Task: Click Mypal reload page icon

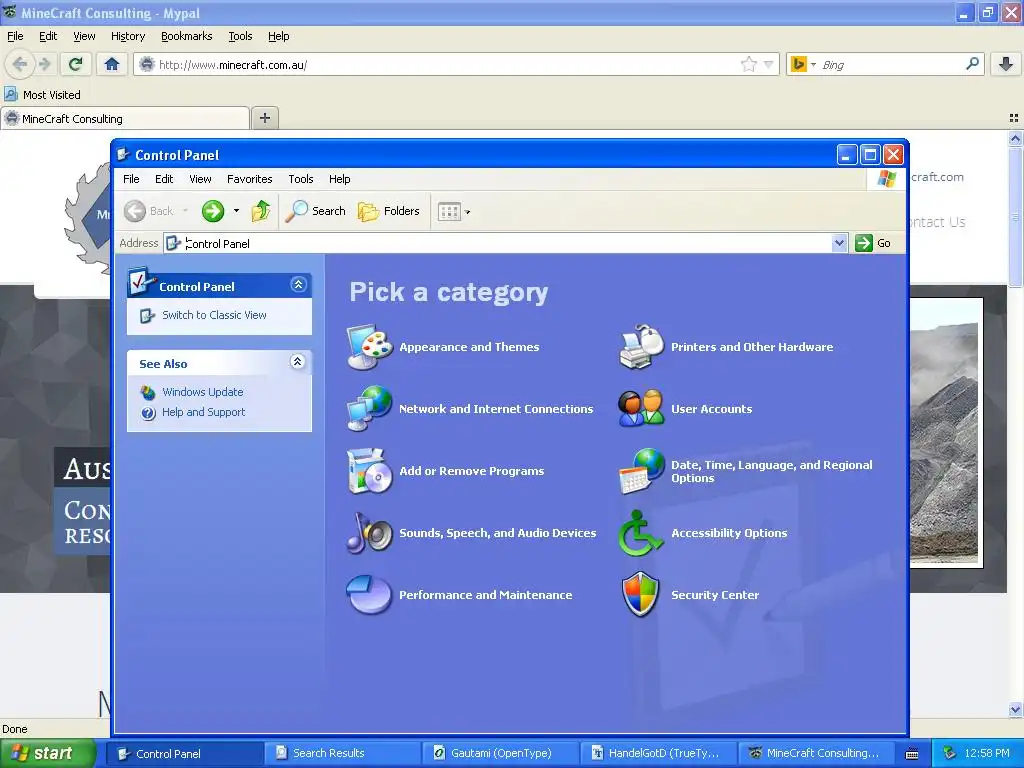Action: coord(76,64)
